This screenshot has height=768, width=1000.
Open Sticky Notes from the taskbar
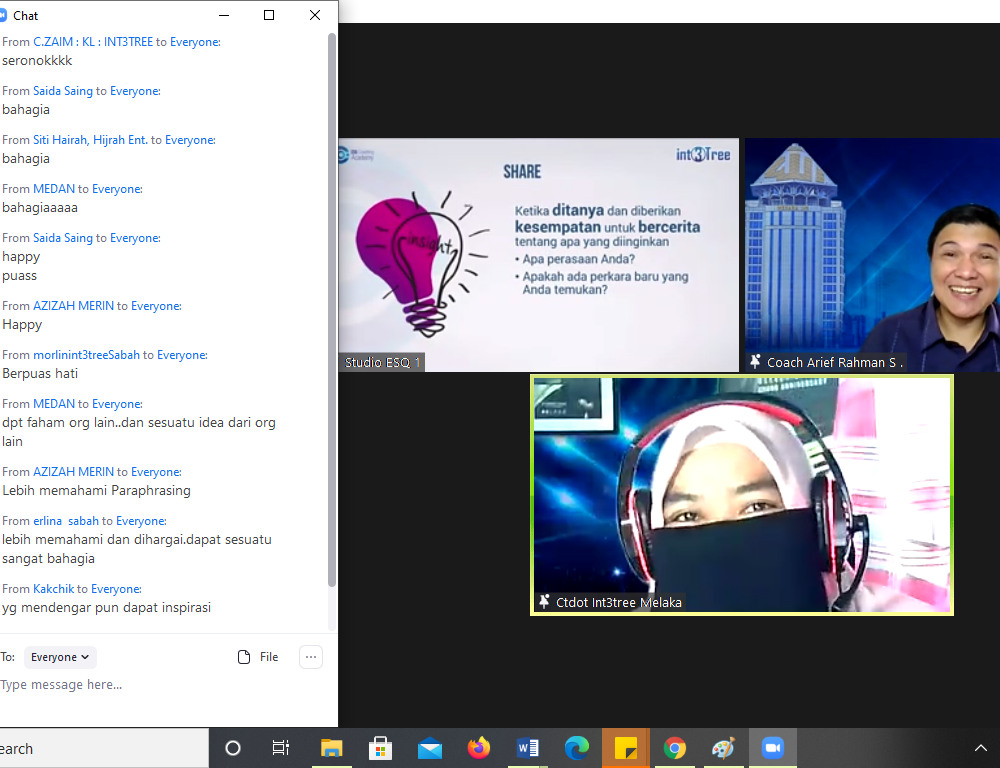626,748
